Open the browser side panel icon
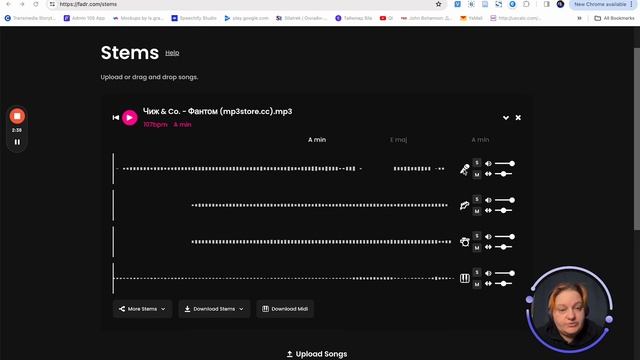This screenshot has height=360, width=640. point(547,4)
